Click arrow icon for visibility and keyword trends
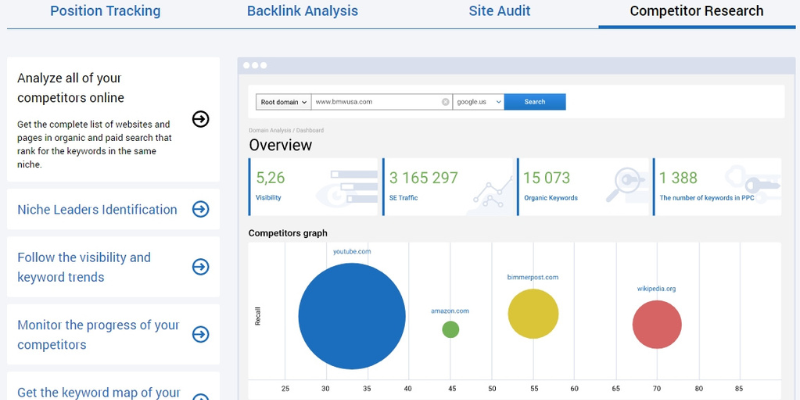800x400 pixels. (201, 266)
